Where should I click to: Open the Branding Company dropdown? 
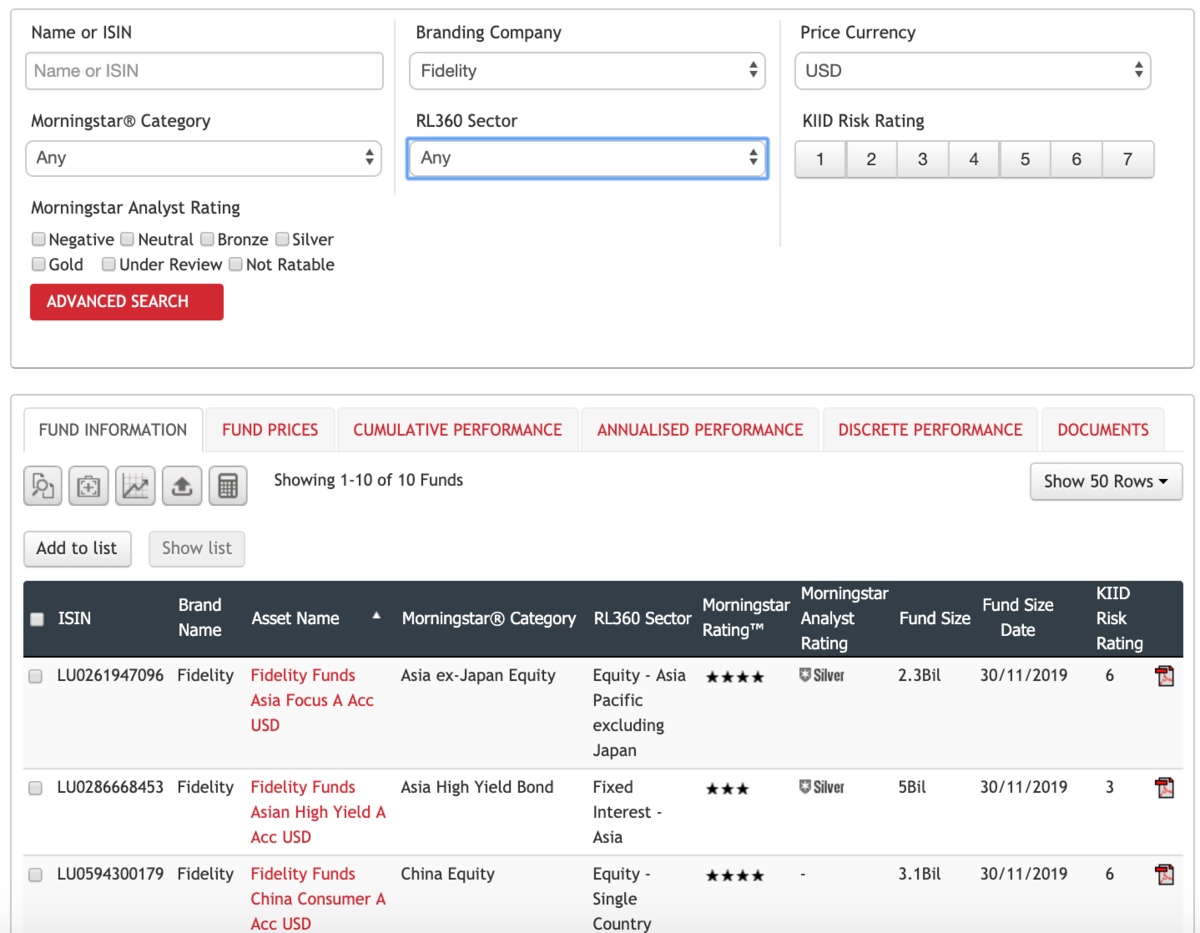[x=587, y=71]
